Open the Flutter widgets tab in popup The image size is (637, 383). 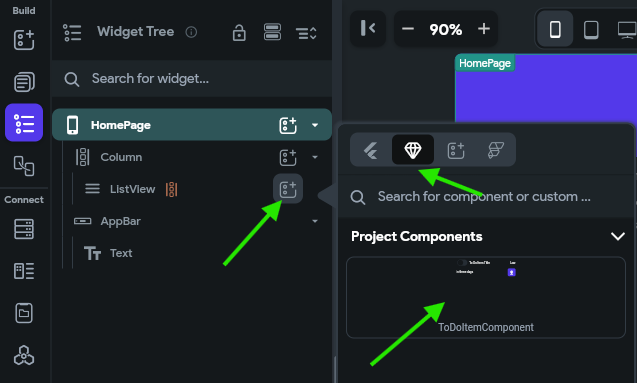370,150
